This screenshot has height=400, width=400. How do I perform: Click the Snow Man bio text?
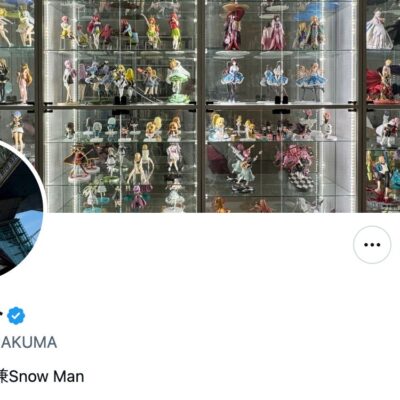tap(46, 377)
